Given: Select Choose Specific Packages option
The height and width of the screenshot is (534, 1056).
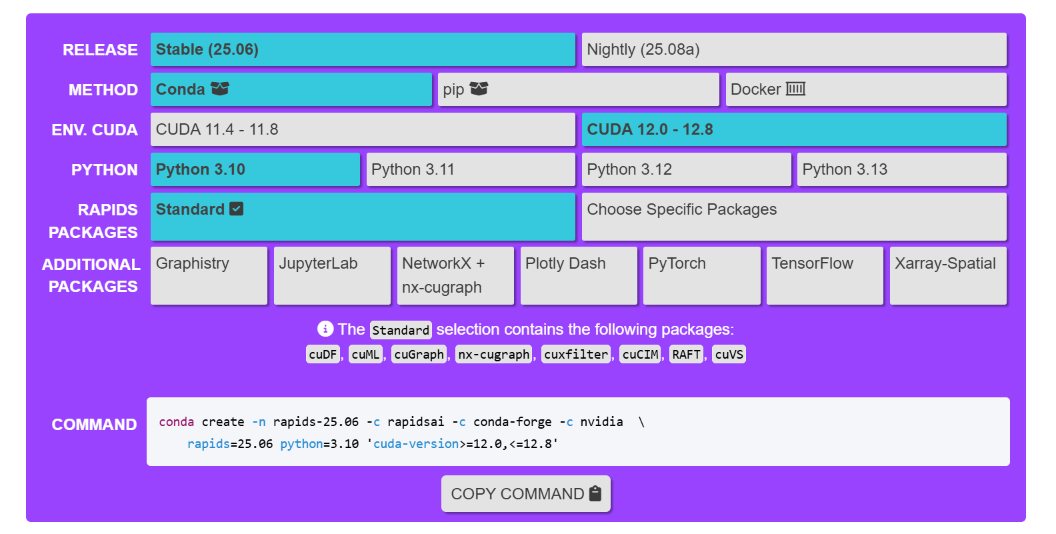Looking at the screenshot, I should point(794,217).
